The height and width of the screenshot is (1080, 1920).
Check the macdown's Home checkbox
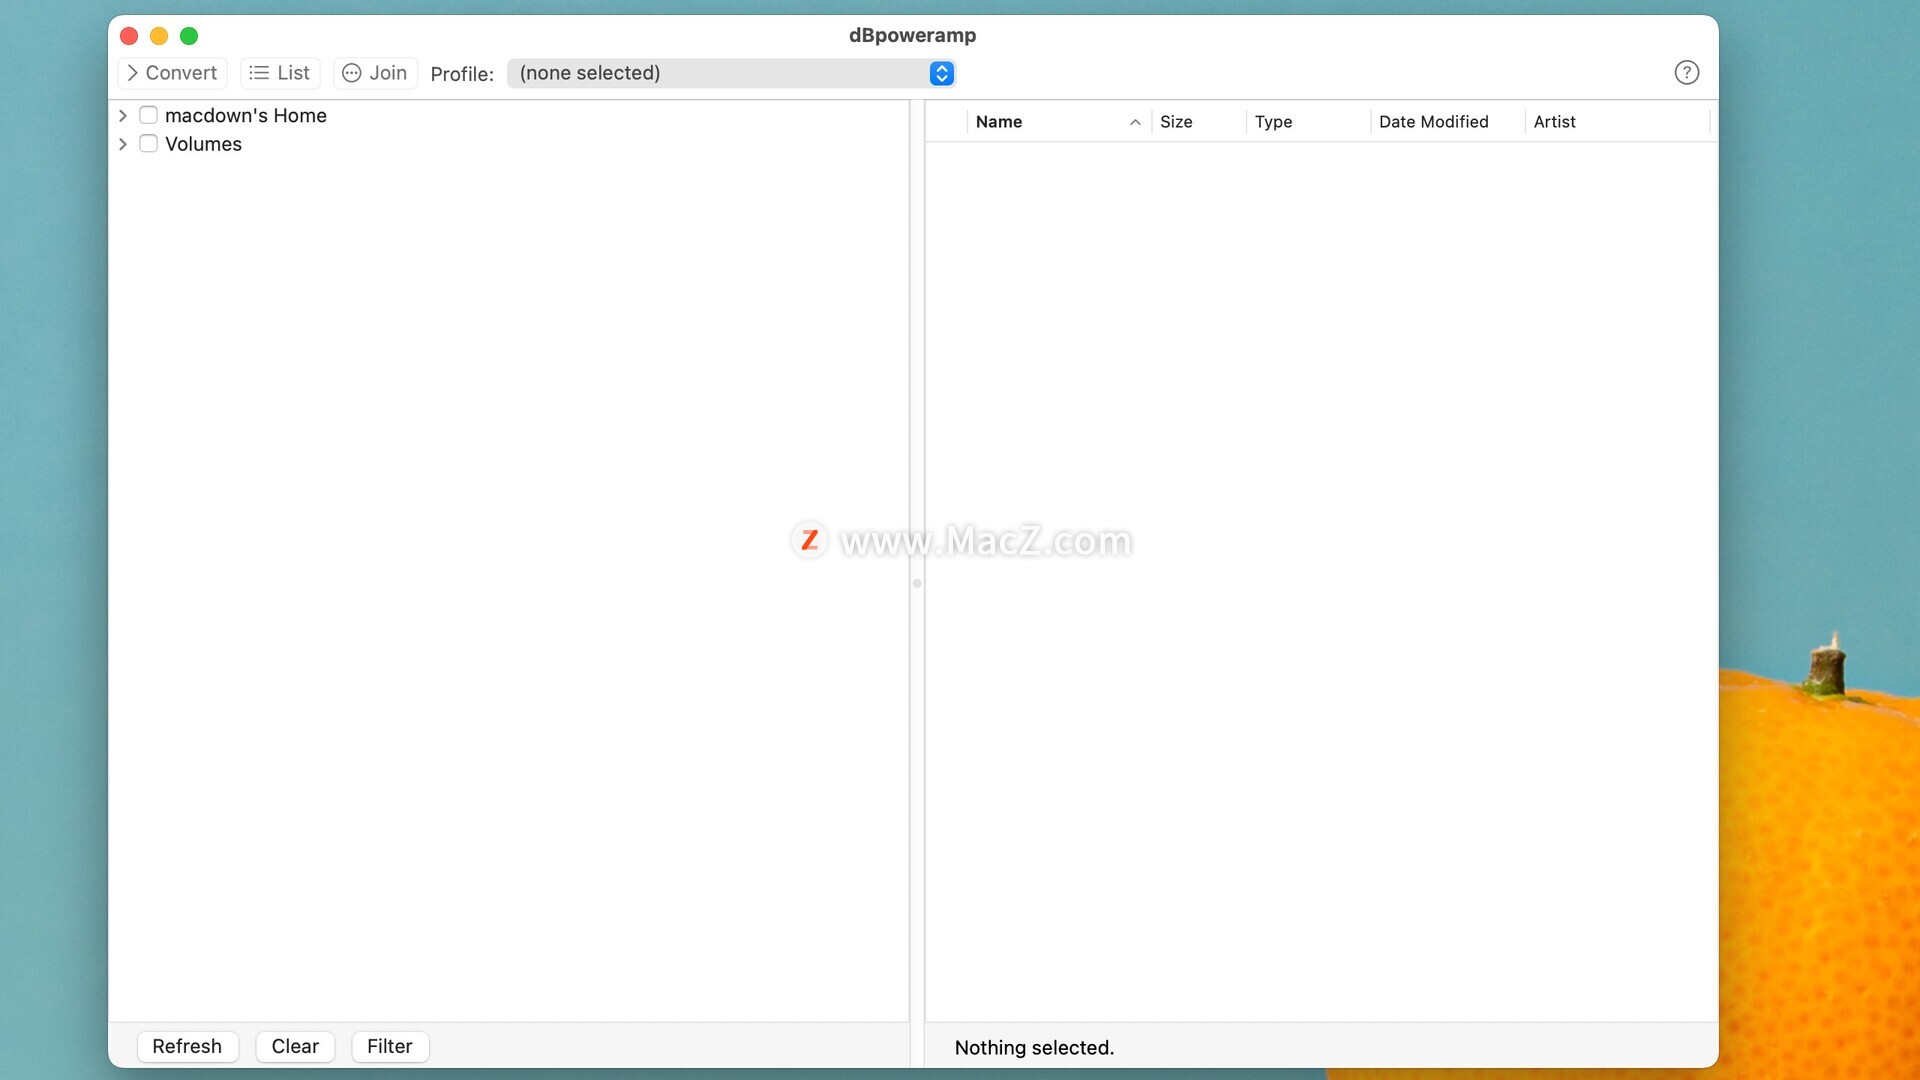point(148,115)
